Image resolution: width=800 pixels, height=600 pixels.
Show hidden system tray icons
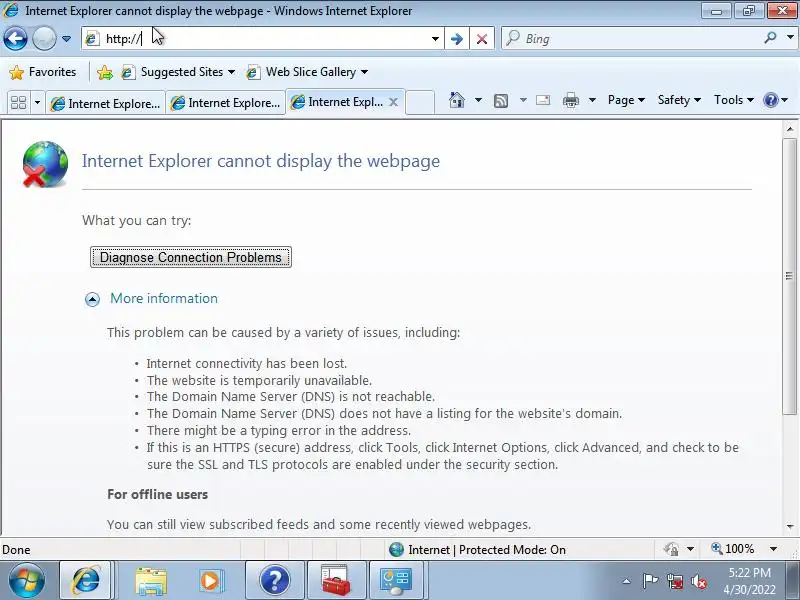pos(627,581)
